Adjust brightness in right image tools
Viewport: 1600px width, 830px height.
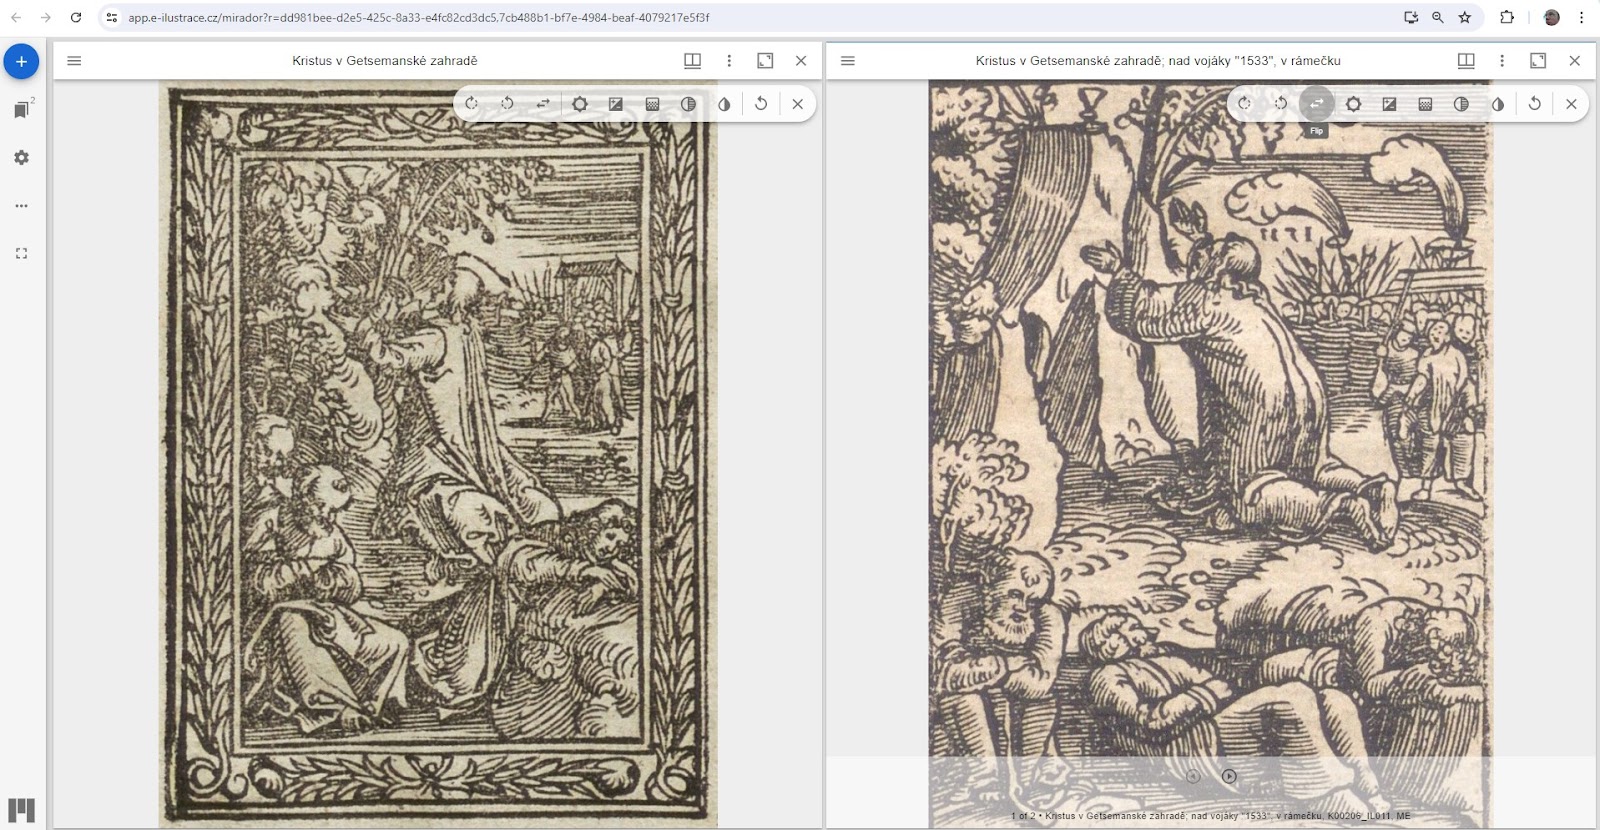pyautogui.click(x=1353, y=104)
